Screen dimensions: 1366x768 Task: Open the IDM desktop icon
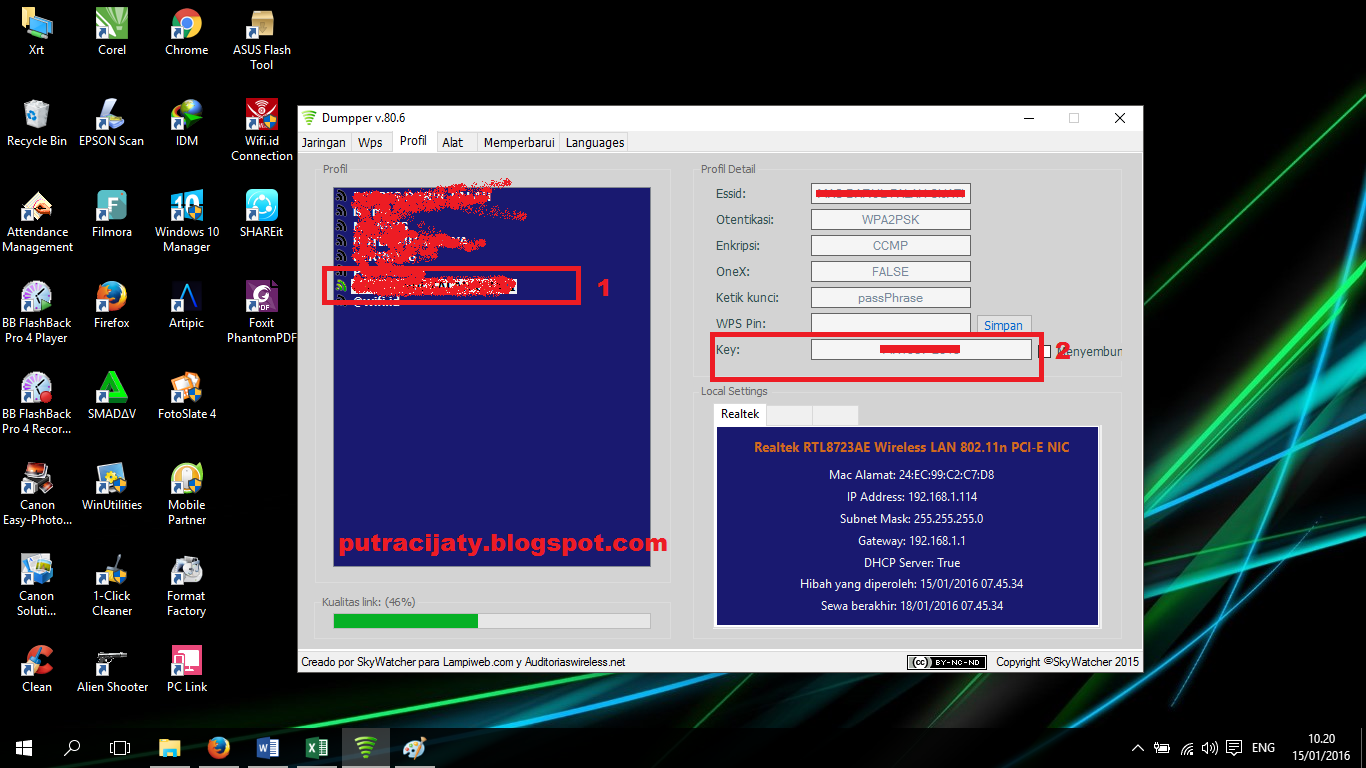(x=187, y=122)
